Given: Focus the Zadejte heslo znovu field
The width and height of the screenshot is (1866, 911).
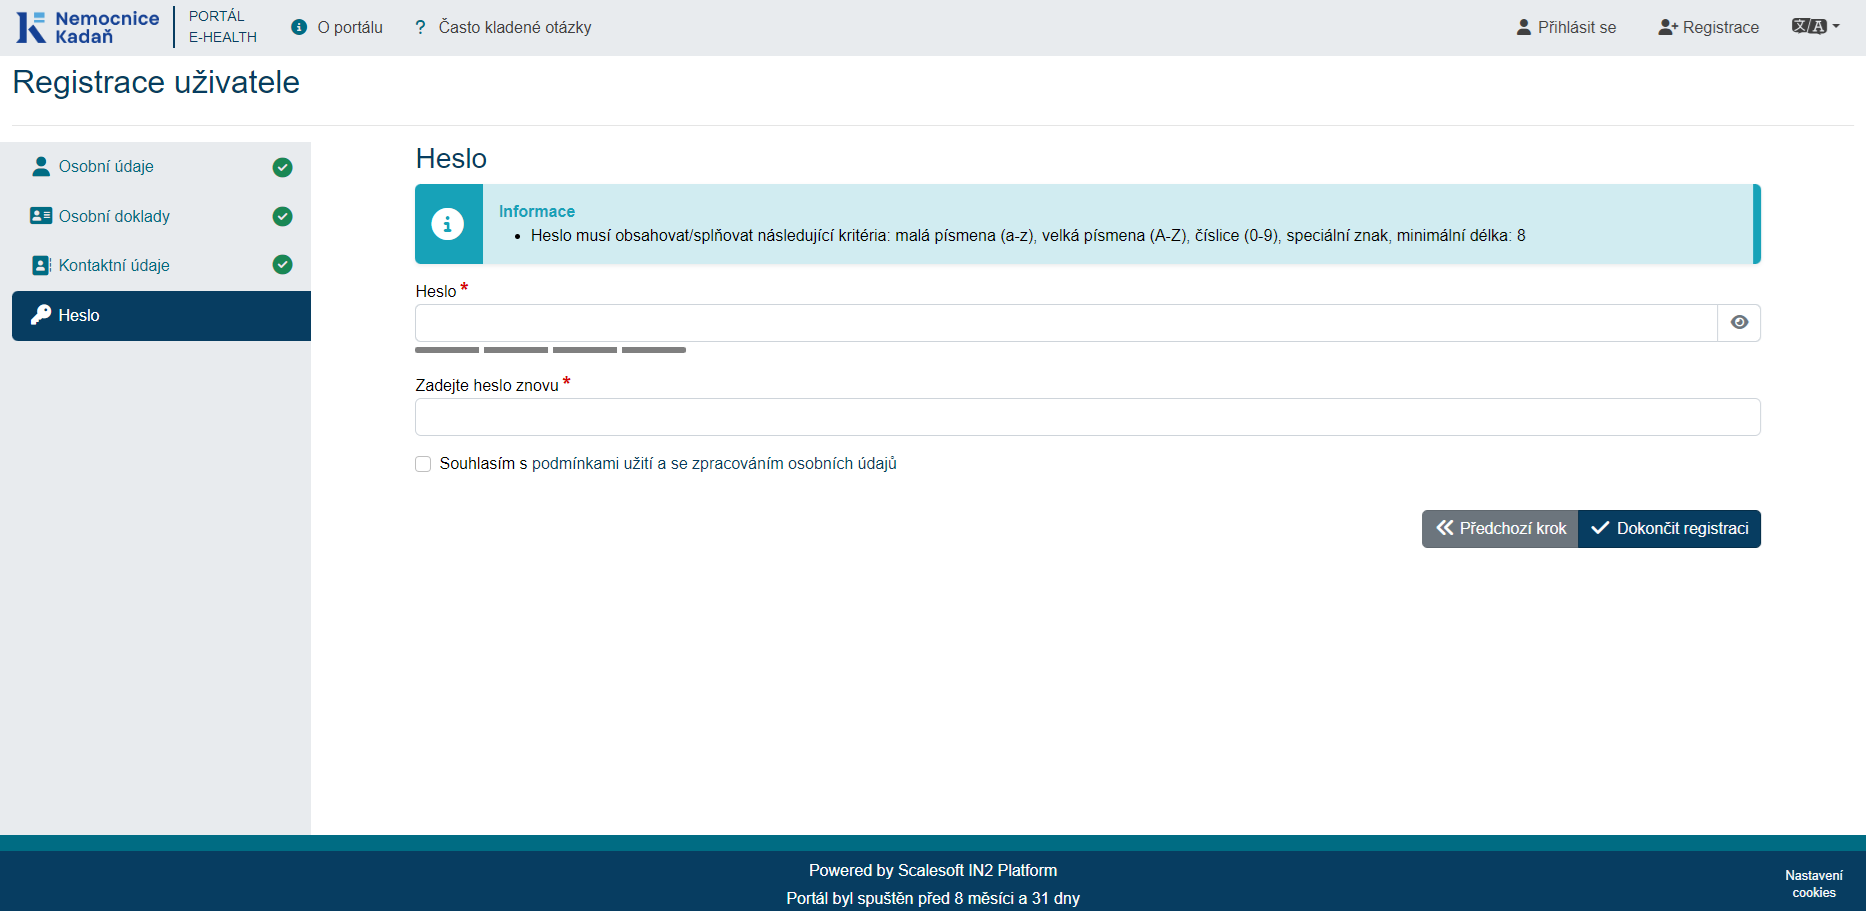Looking at the screenshot, I should [x=1088, y=417].
